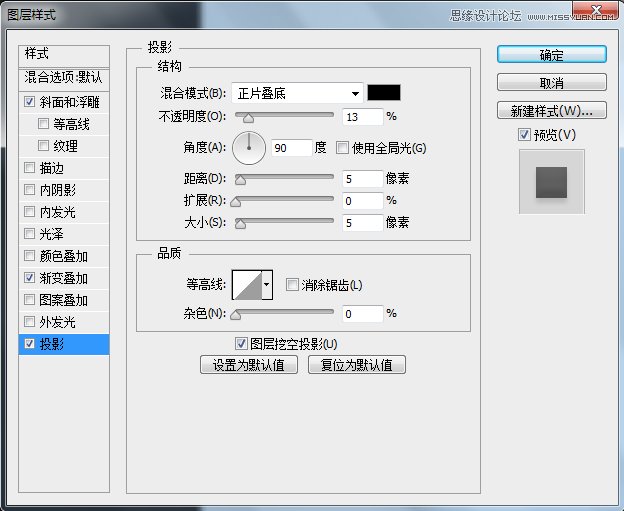Close the 图层样式 dialog window

596,10
